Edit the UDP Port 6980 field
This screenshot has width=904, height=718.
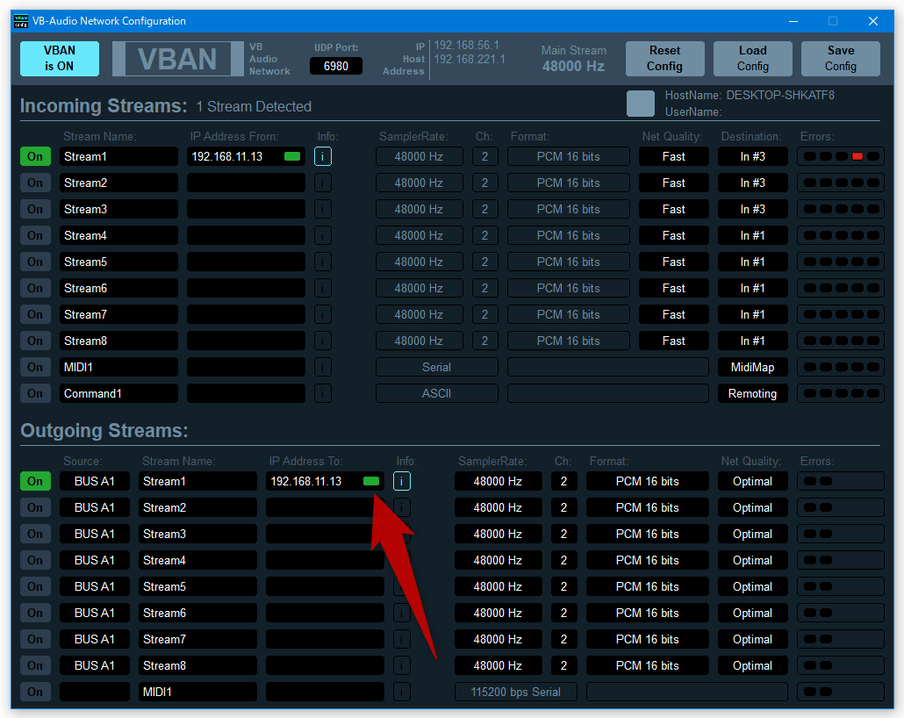(x=336, y=66)
